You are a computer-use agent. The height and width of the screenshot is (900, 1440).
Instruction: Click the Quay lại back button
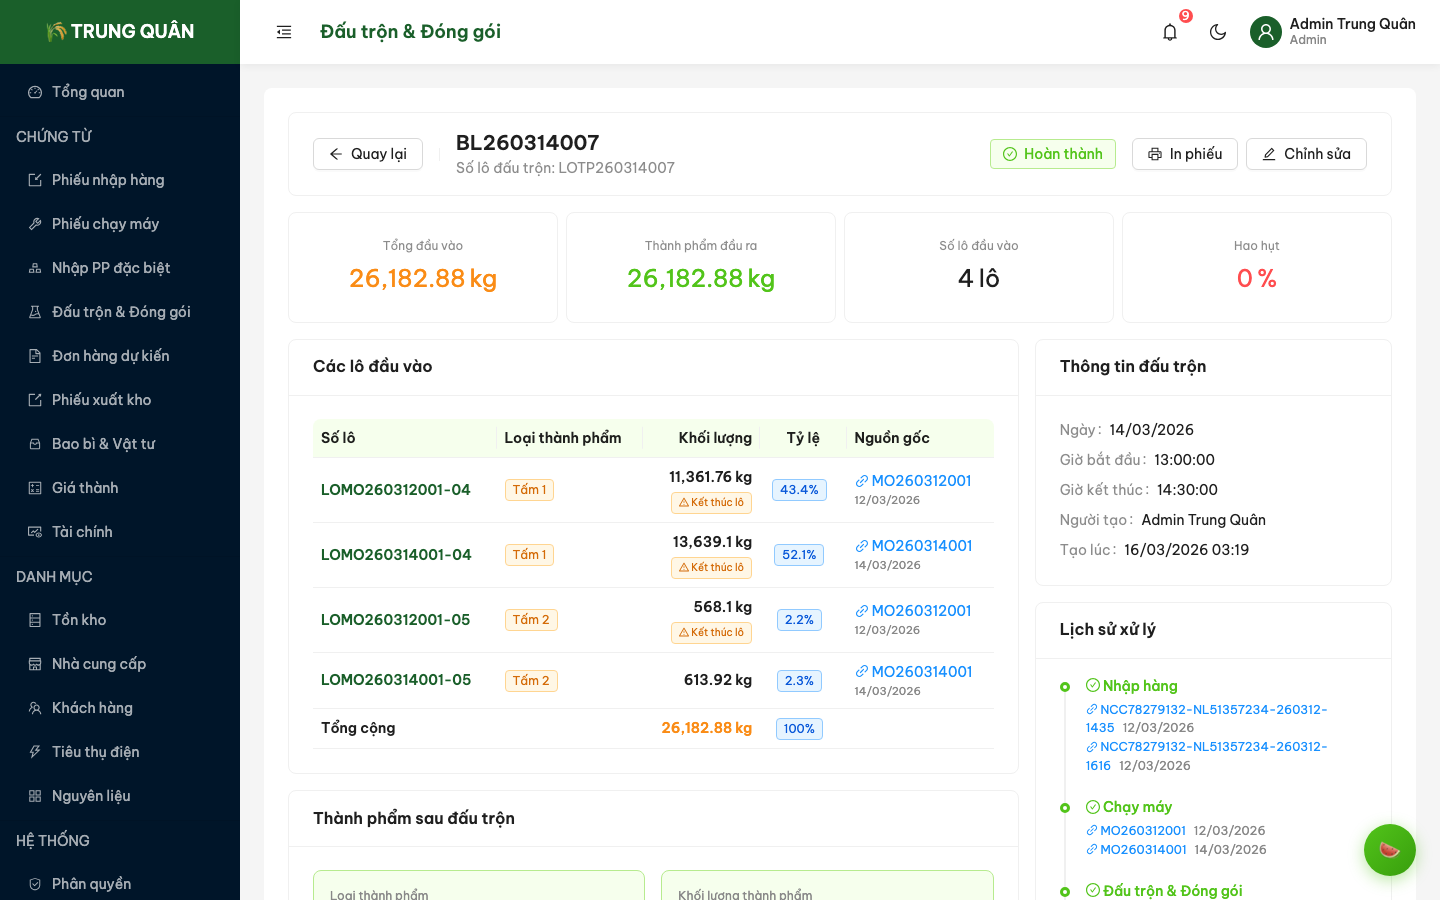tap(367, 154)
